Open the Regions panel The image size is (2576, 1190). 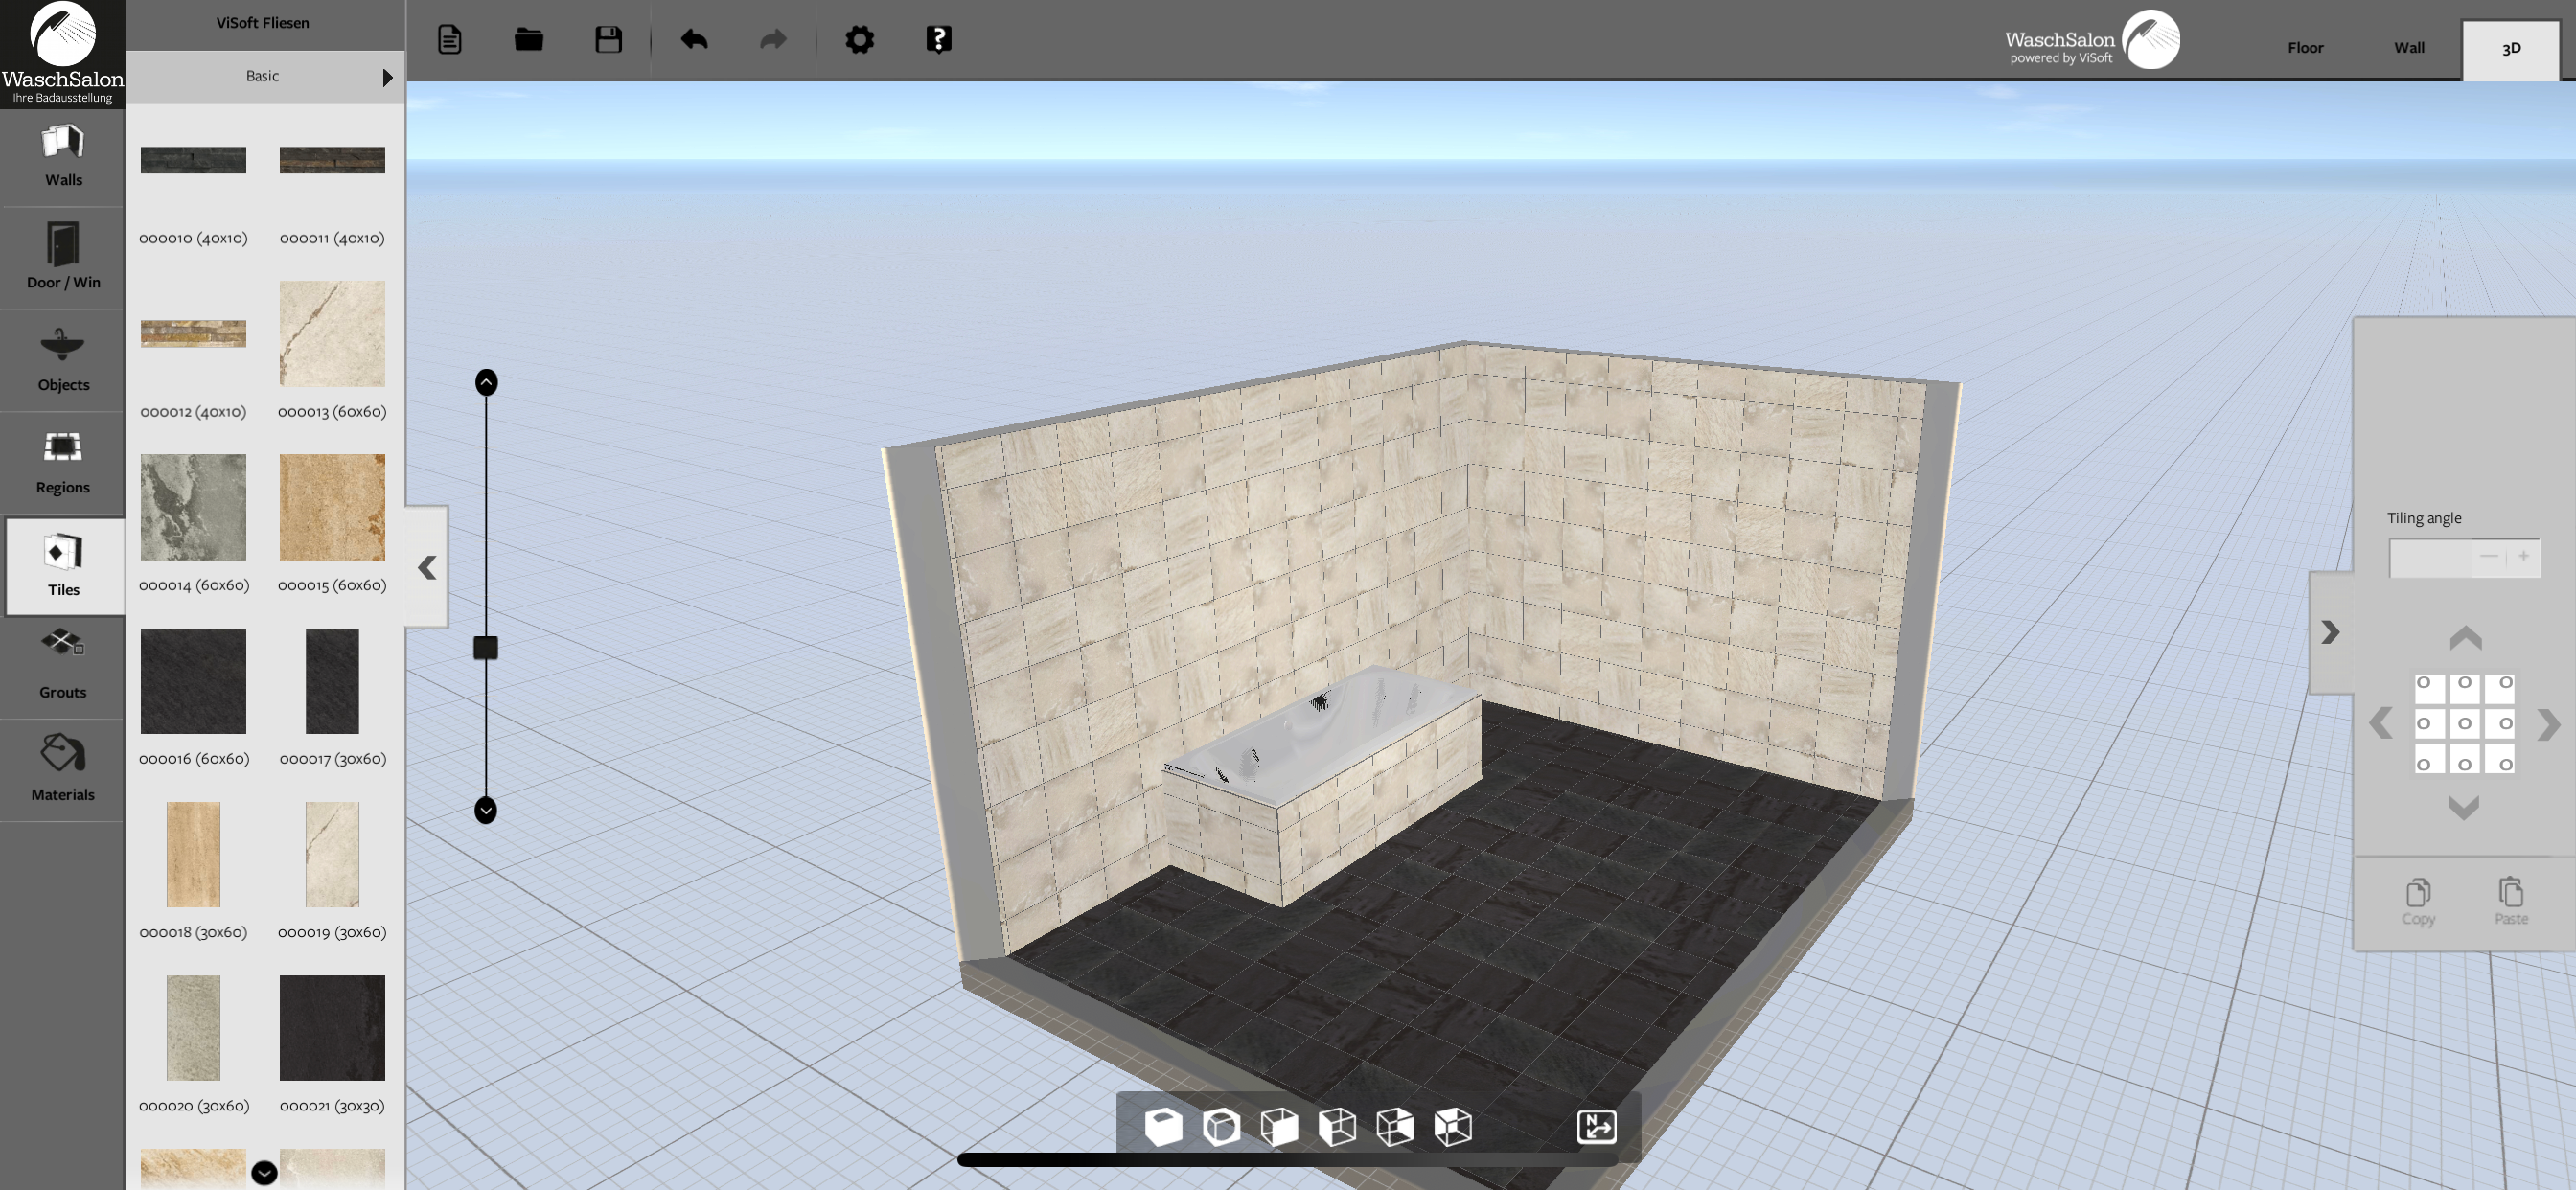pos(62,463)
